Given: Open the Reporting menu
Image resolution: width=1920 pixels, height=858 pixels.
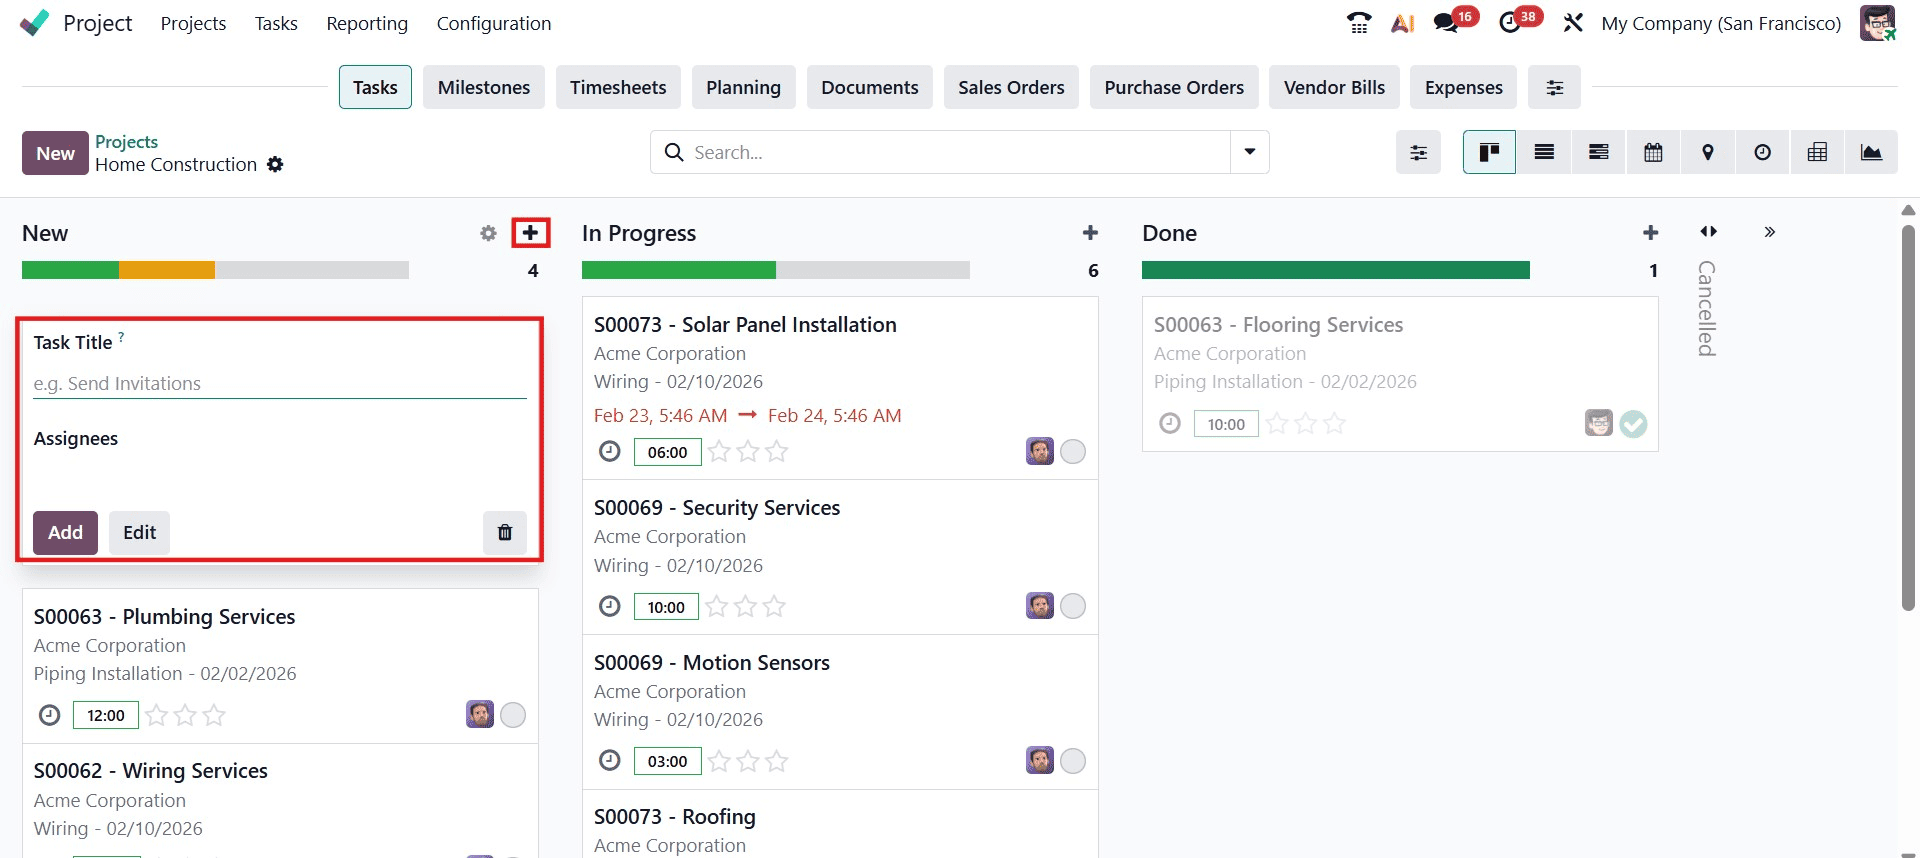Looking at the screenshot, I should point(367,23).
